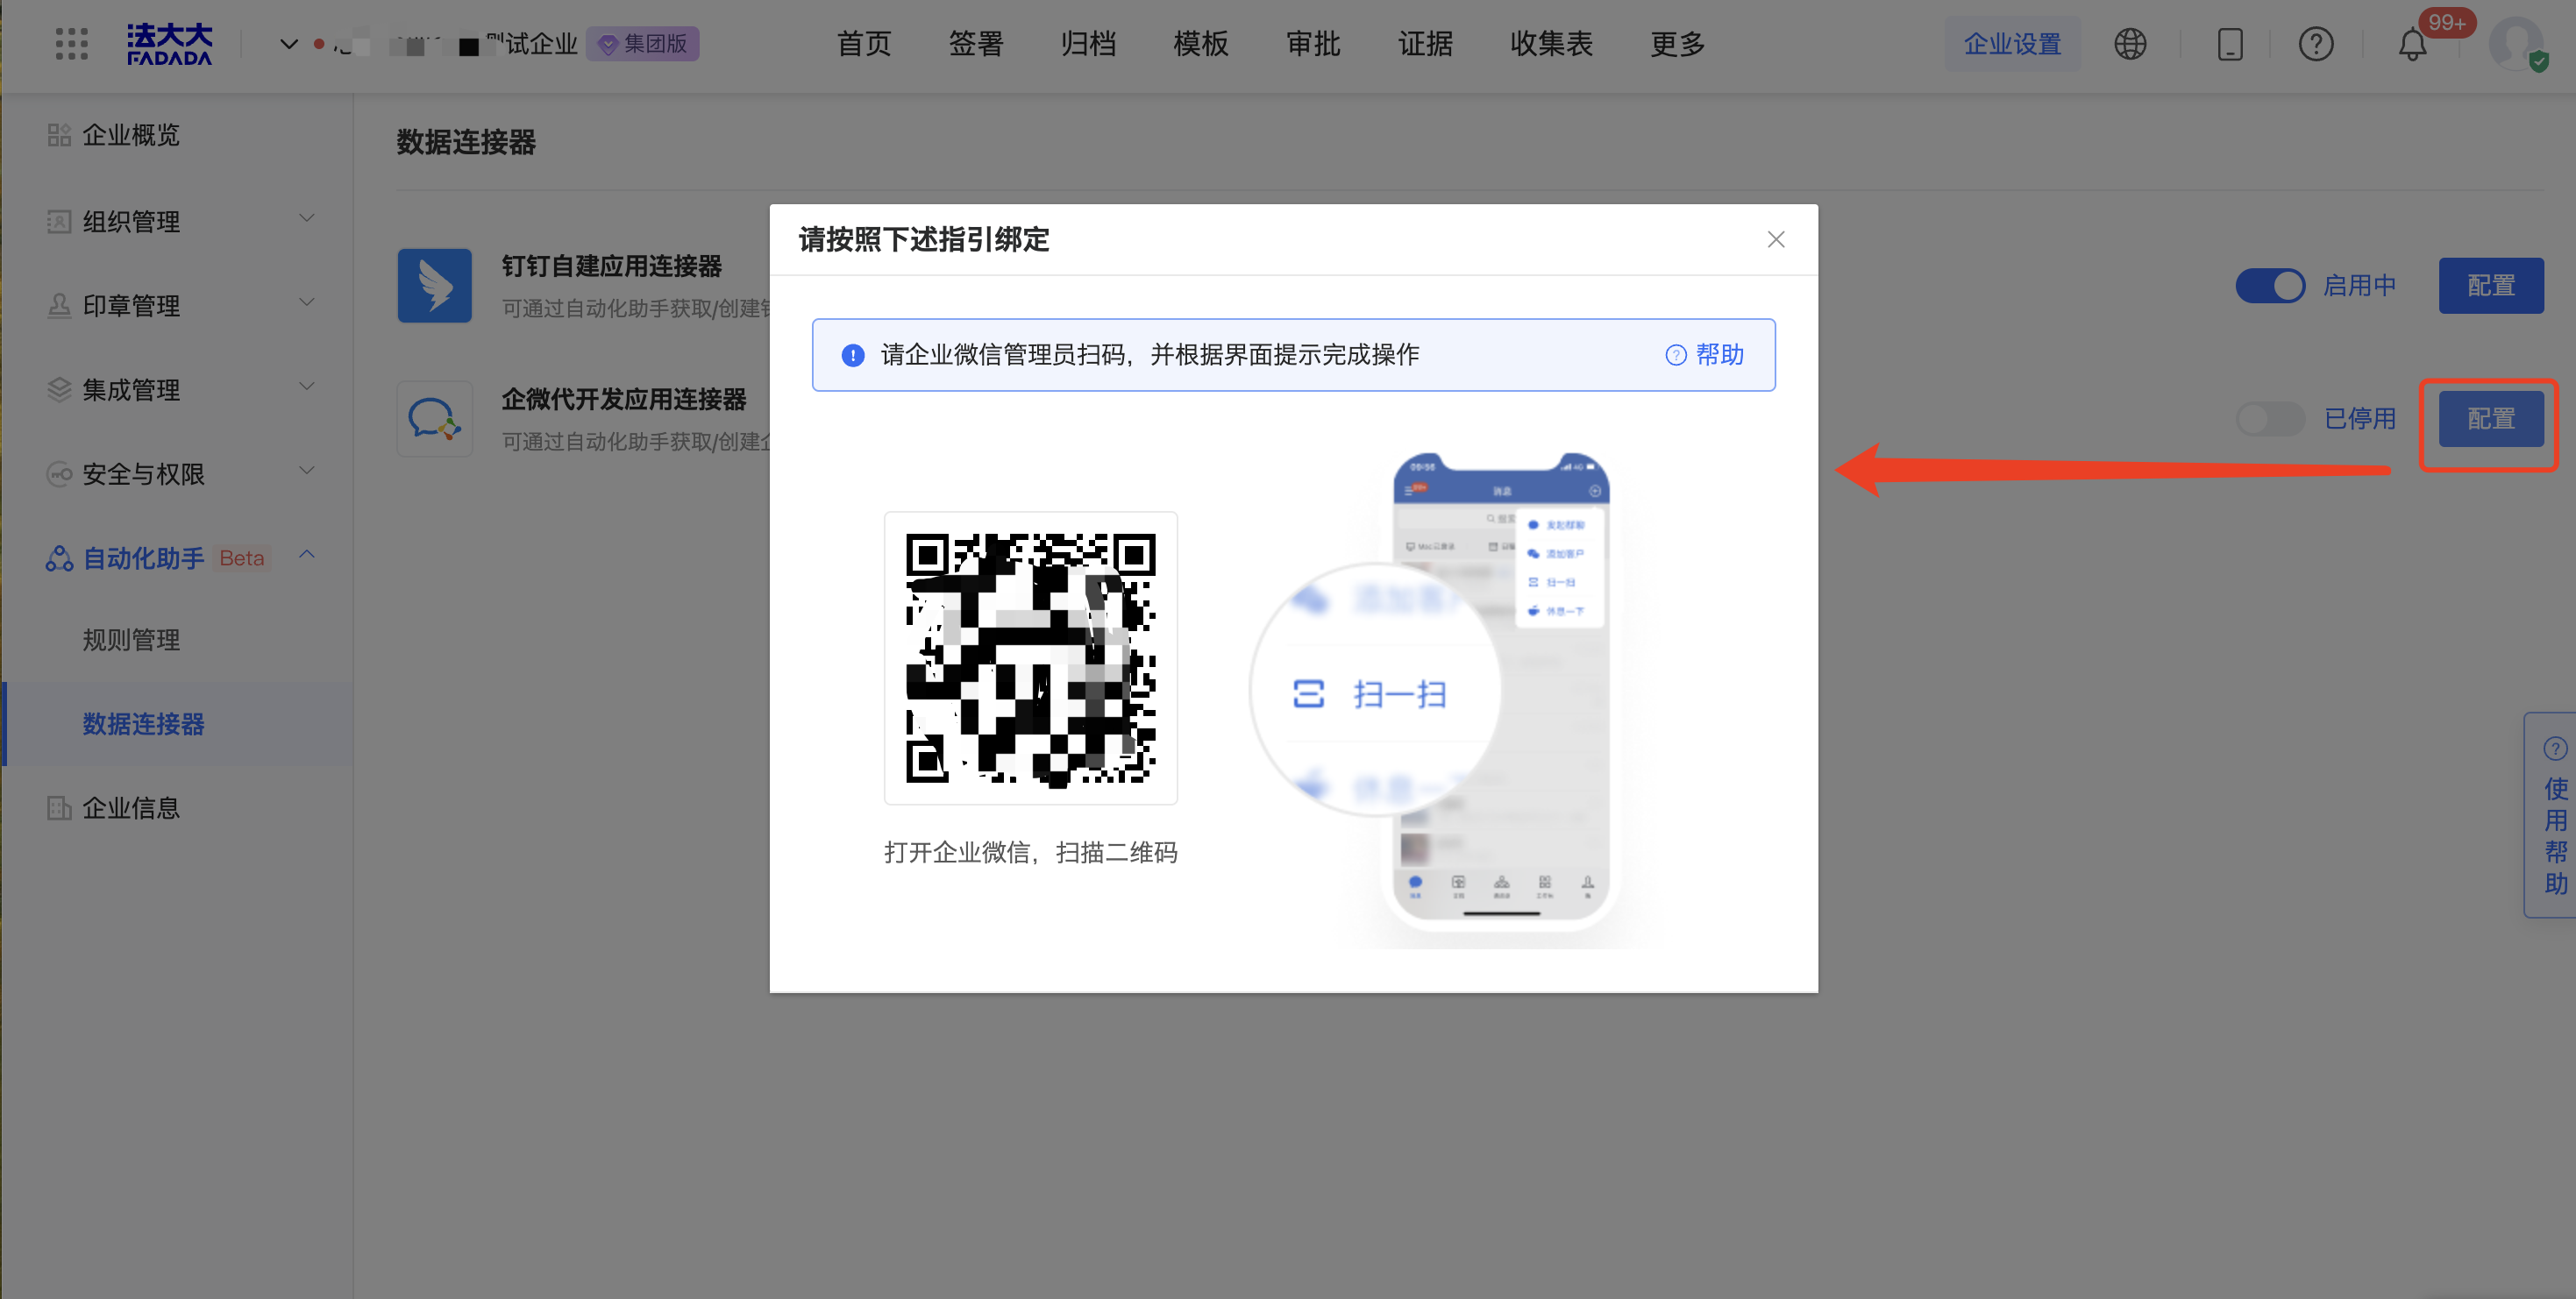Toggle 钉钉 connector 启用中 switch
The image size is (2576, 1299).
click(2270, 286)
